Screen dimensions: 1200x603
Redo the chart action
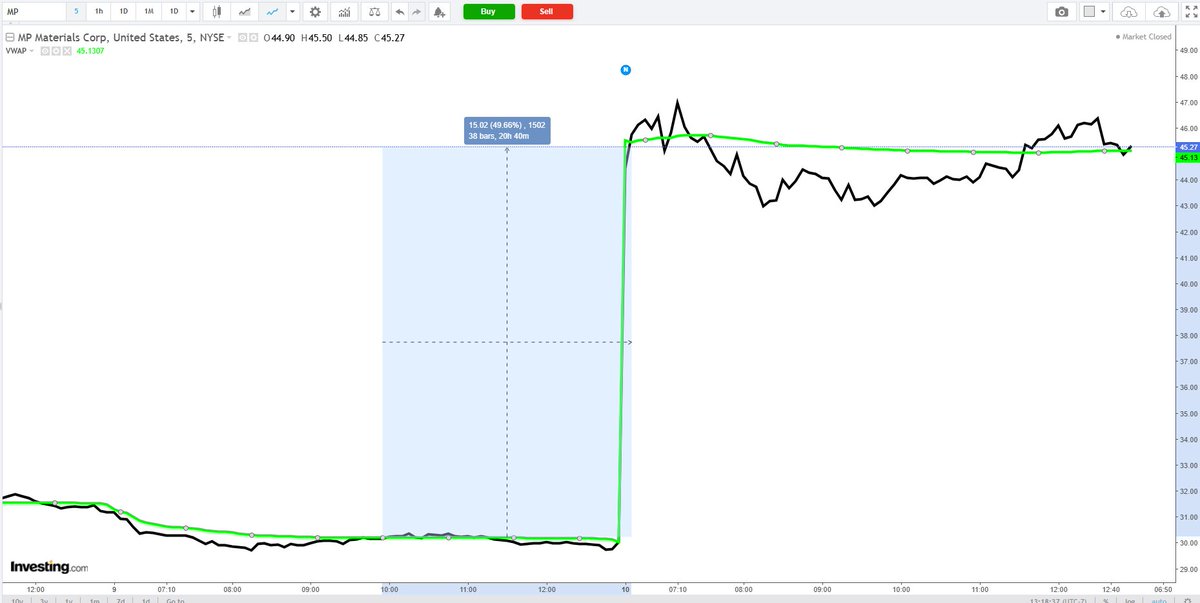pyautogui.click(x=418, y=12)
